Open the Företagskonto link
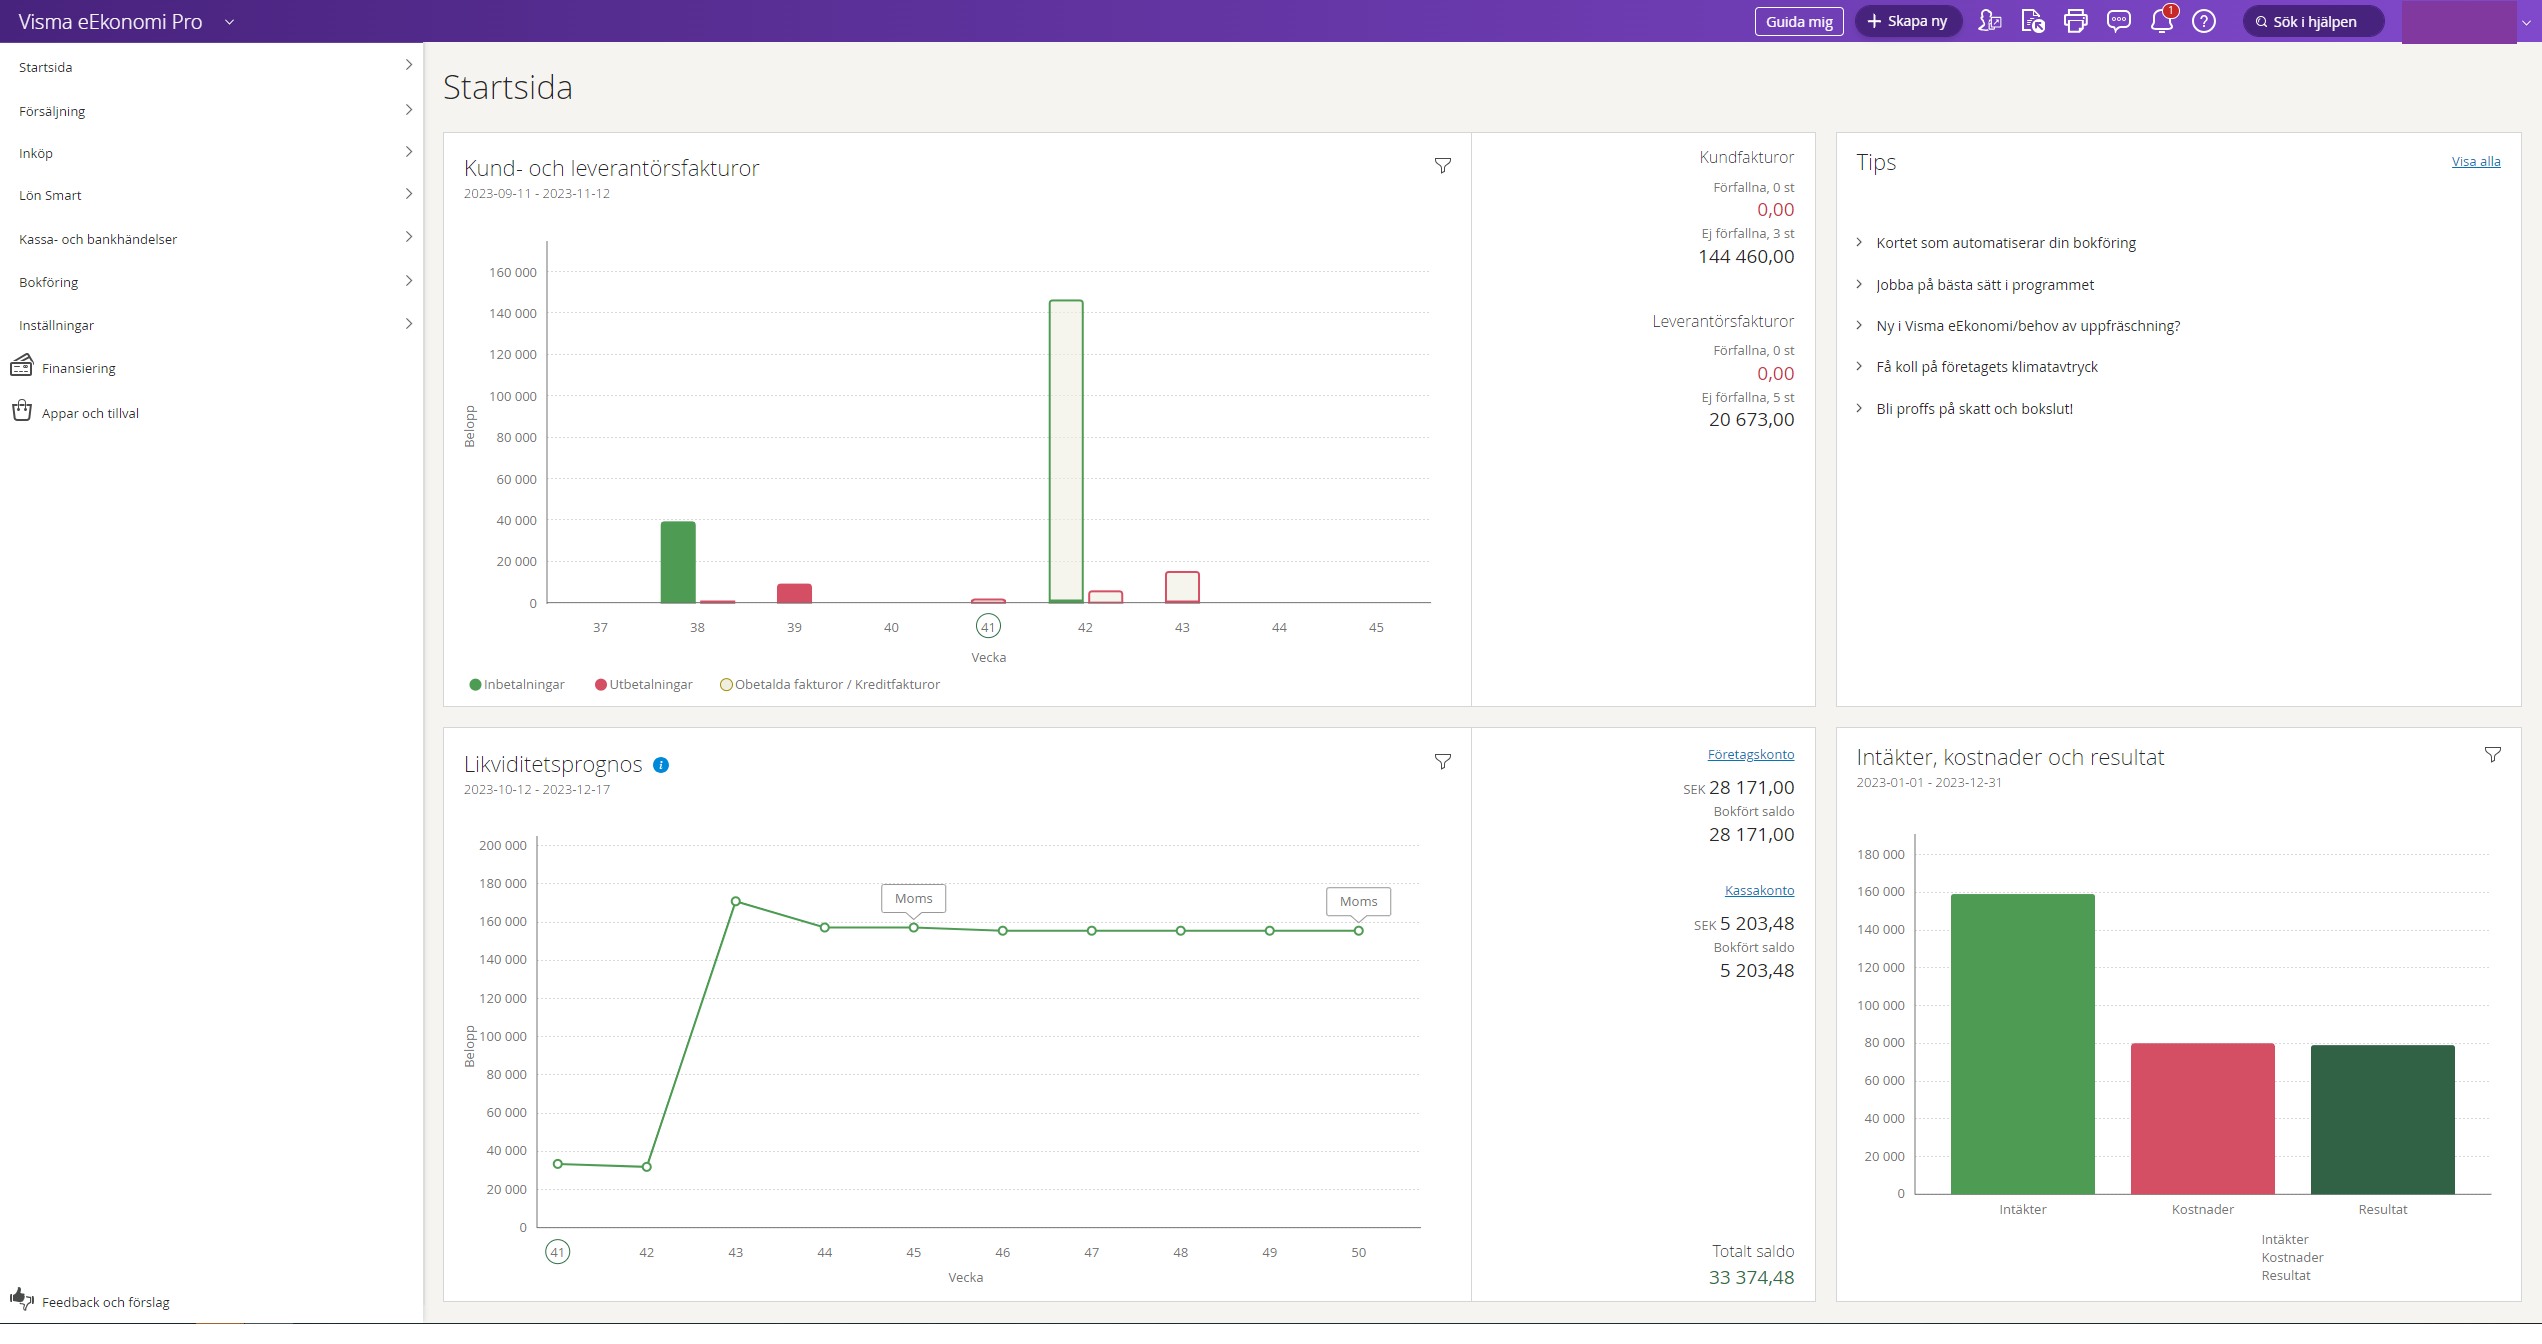 (1750, 755)
